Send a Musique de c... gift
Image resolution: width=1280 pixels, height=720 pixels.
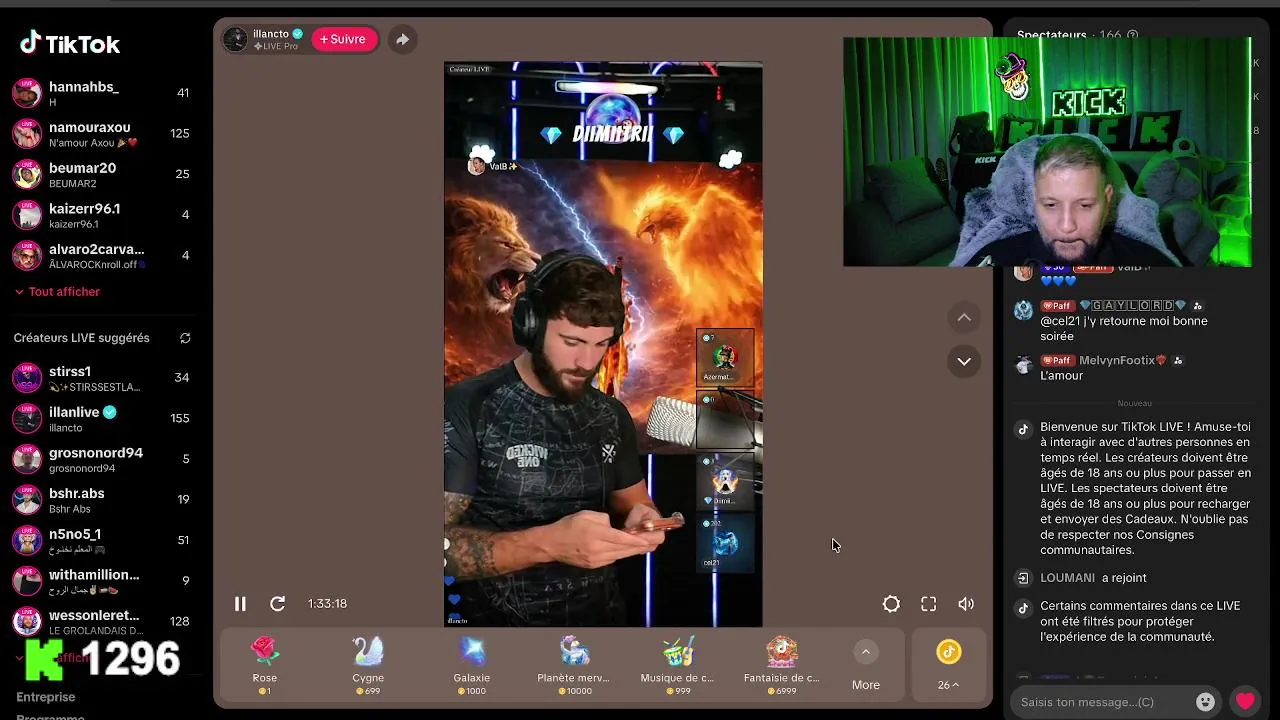(x=678, y=665)
